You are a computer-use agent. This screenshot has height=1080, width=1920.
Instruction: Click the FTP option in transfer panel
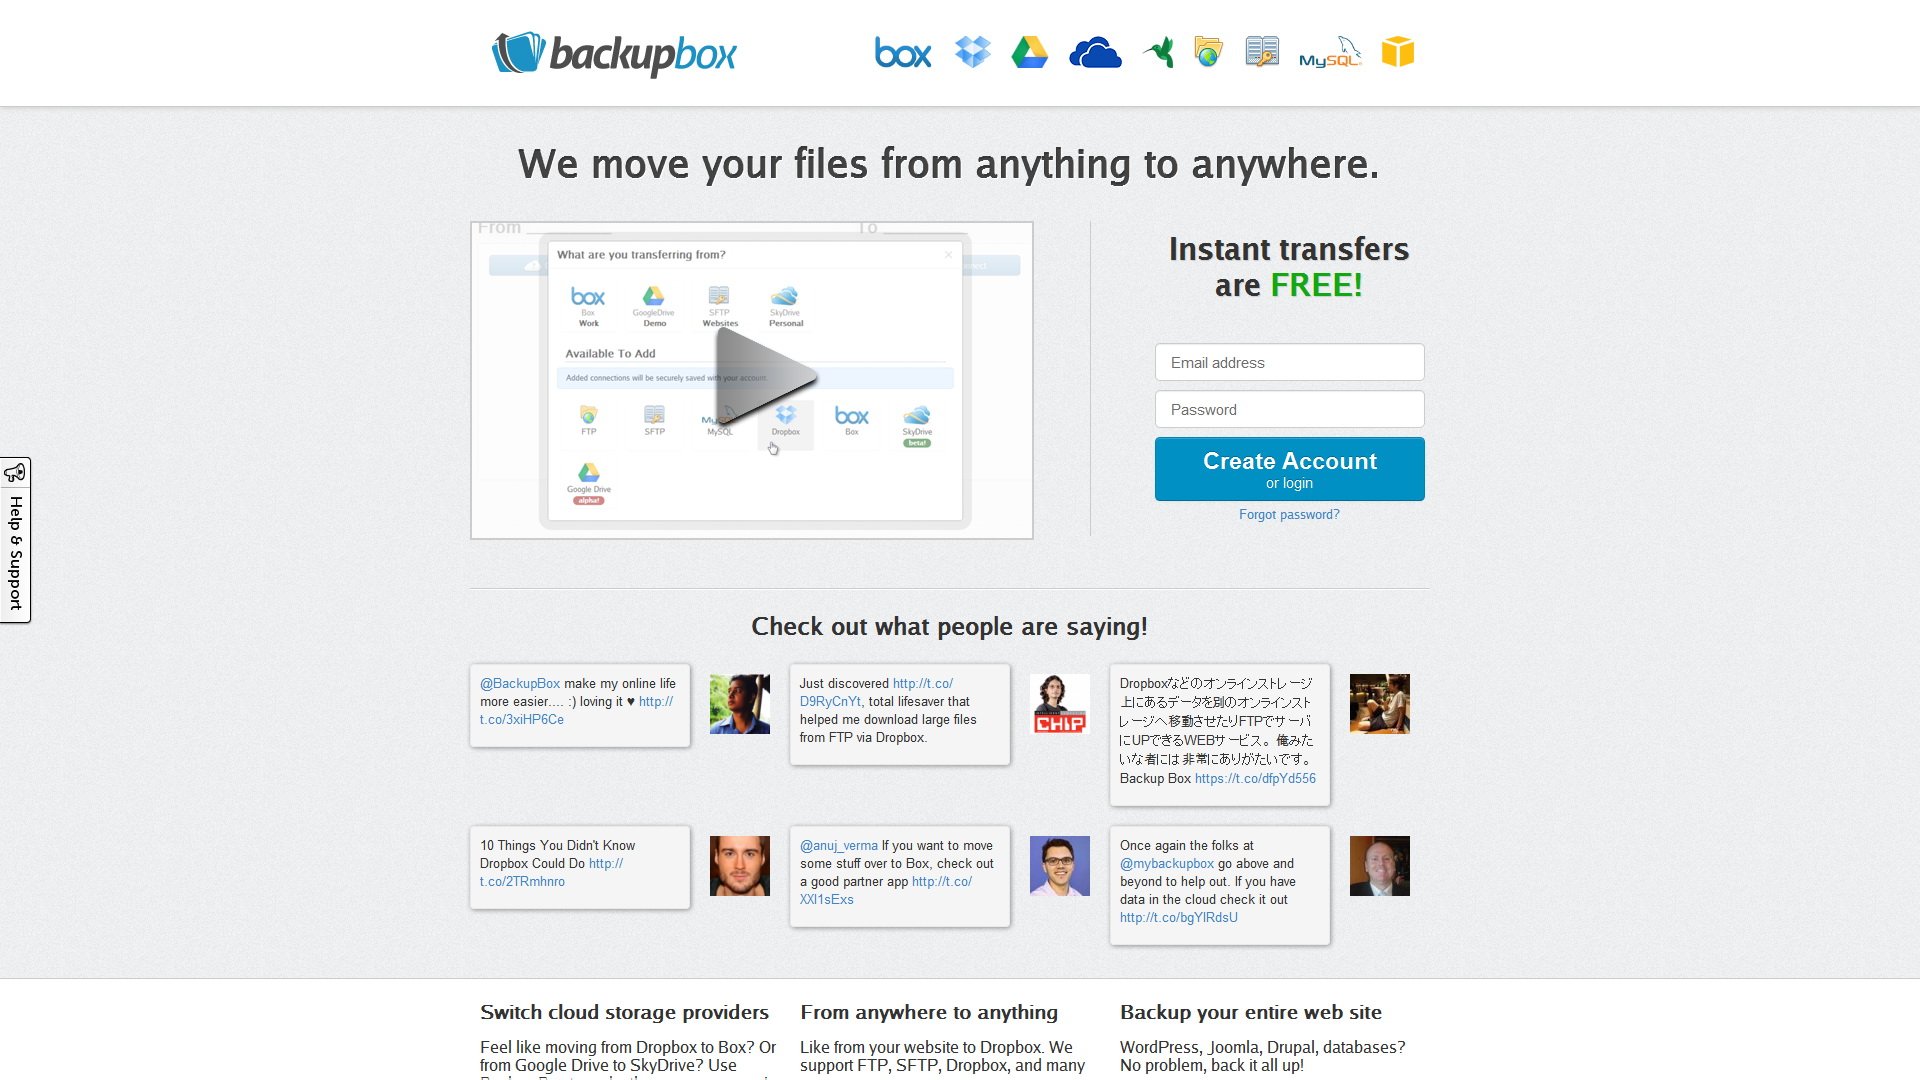coord(587,419)
